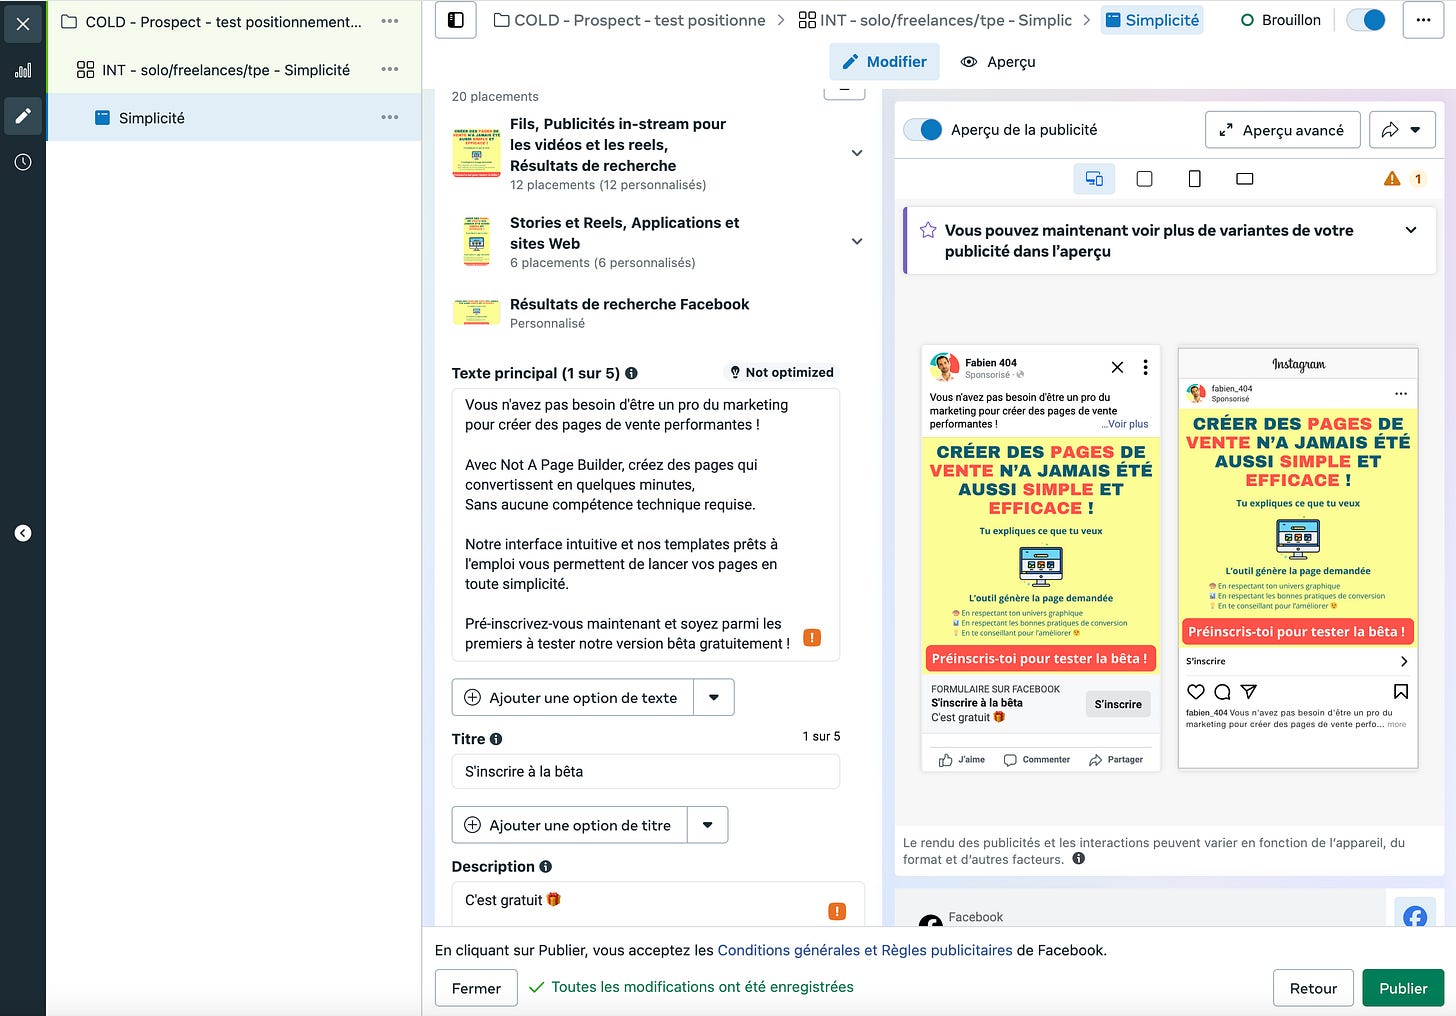Select the horizontal format preview icon
The height and width of the screenshot is (1016, 1456).
pyautogui.click(x=1244, y=178)
